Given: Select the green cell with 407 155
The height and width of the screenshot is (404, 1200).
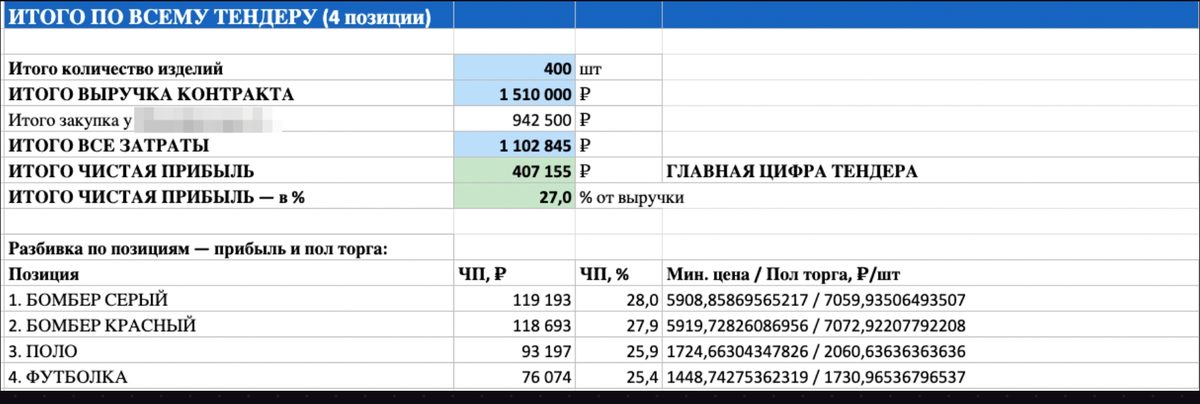Looking at the screenshot, I should click(514, 171).
